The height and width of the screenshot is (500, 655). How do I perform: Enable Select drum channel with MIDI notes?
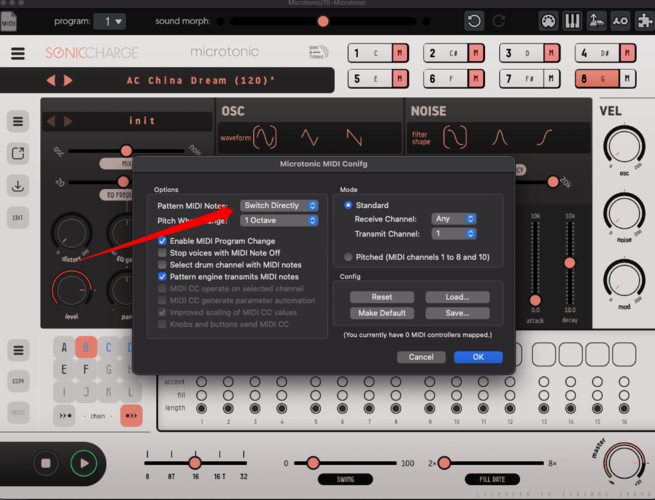coord(162,265)
